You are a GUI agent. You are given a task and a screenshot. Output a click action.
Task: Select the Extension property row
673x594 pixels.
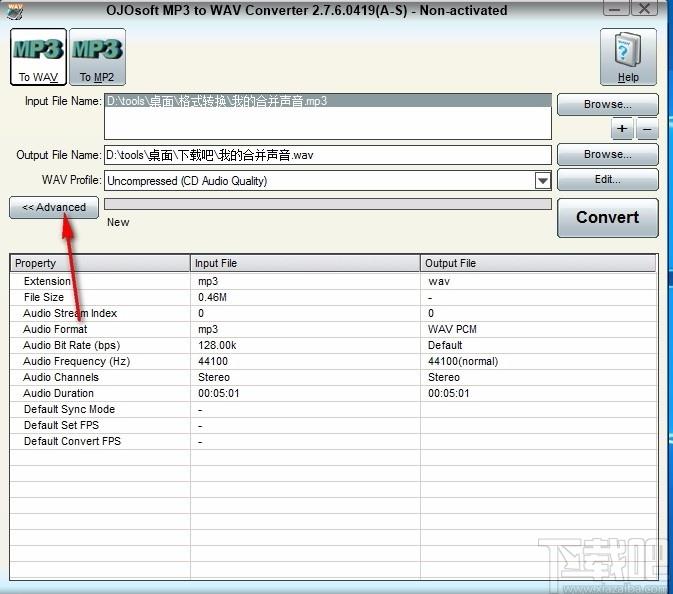coord(333,281)
